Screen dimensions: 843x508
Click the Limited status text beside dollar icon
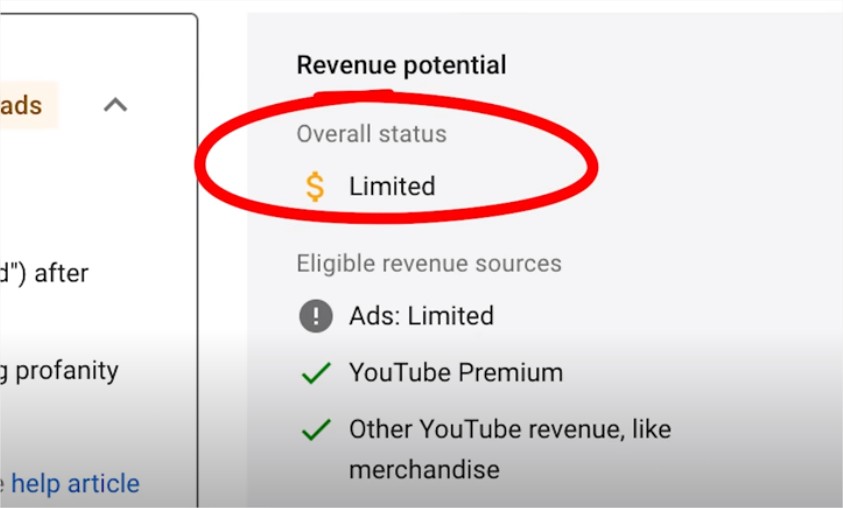(x=392, y=186)
